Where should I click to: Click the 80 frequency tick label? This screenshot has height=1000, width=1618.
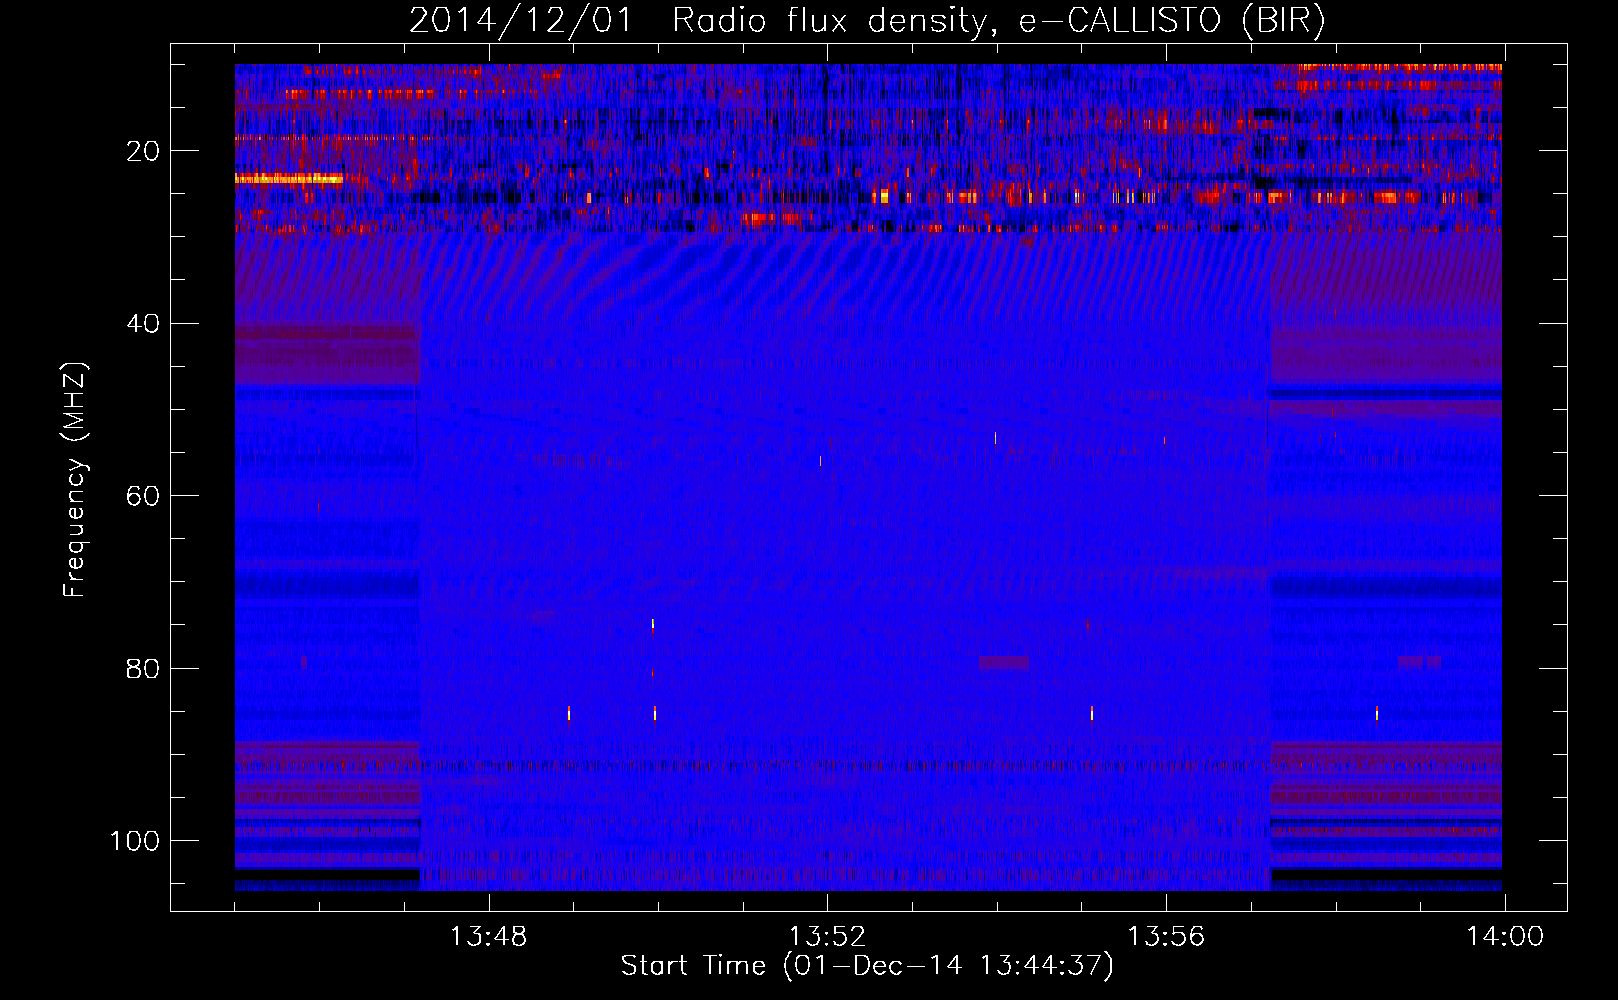143,668
